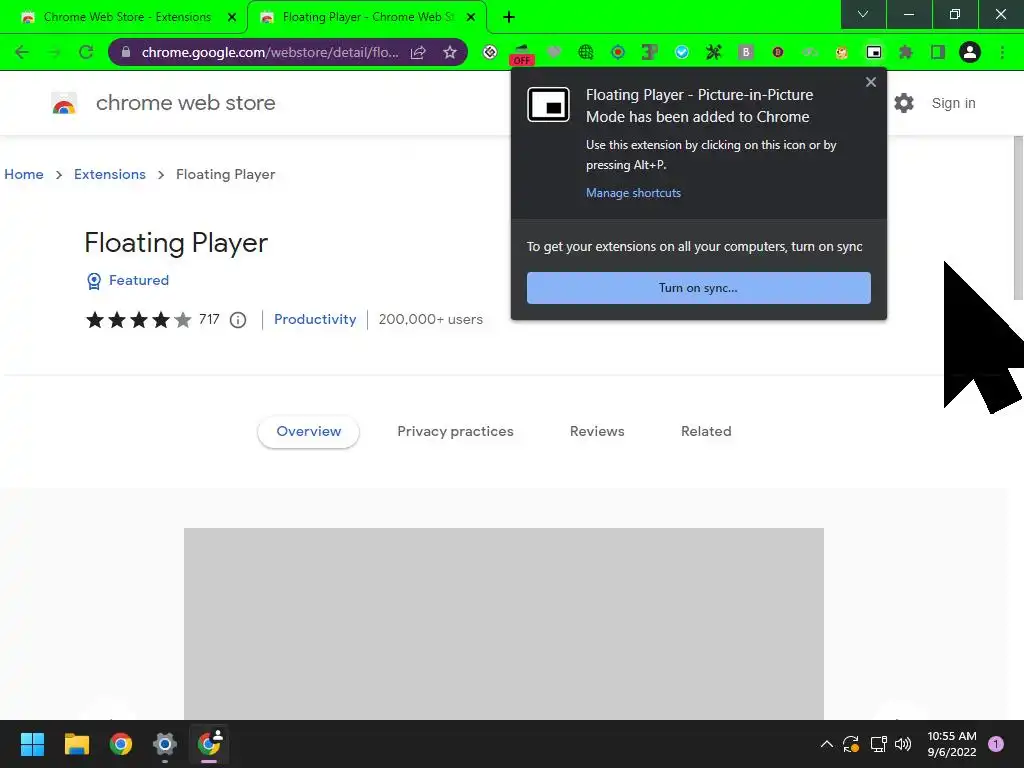Go to Extensions breadcrumb
This screenshot has width=1024, height=768.
[x=110, y=174]
